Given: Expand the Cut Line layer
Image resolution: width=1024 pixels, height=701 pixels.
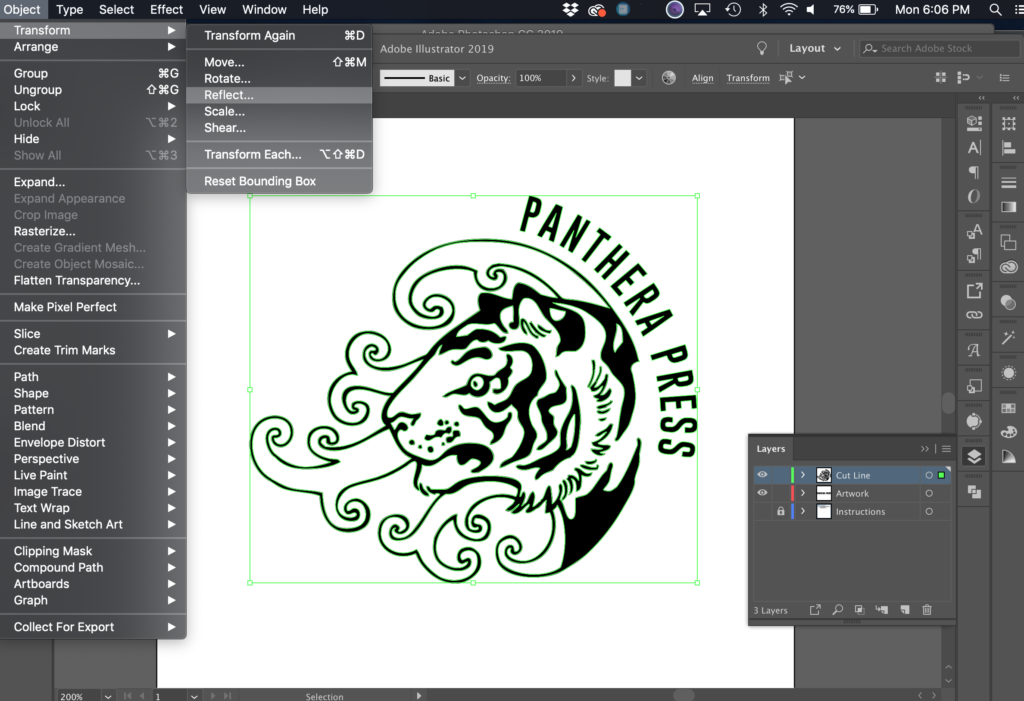Looking at the screenshot, I should coord(803,475).
